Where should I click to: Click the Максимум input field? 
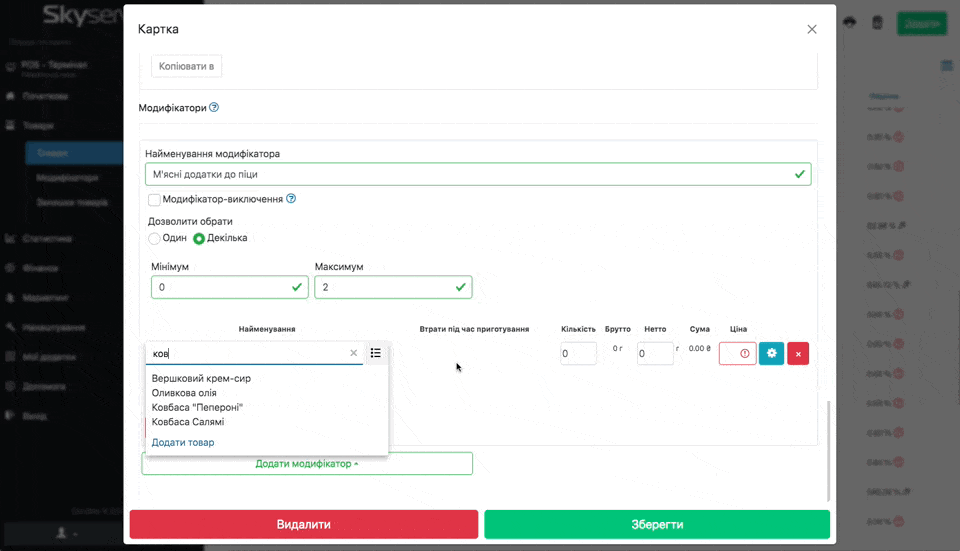click(x=385, y=287)
